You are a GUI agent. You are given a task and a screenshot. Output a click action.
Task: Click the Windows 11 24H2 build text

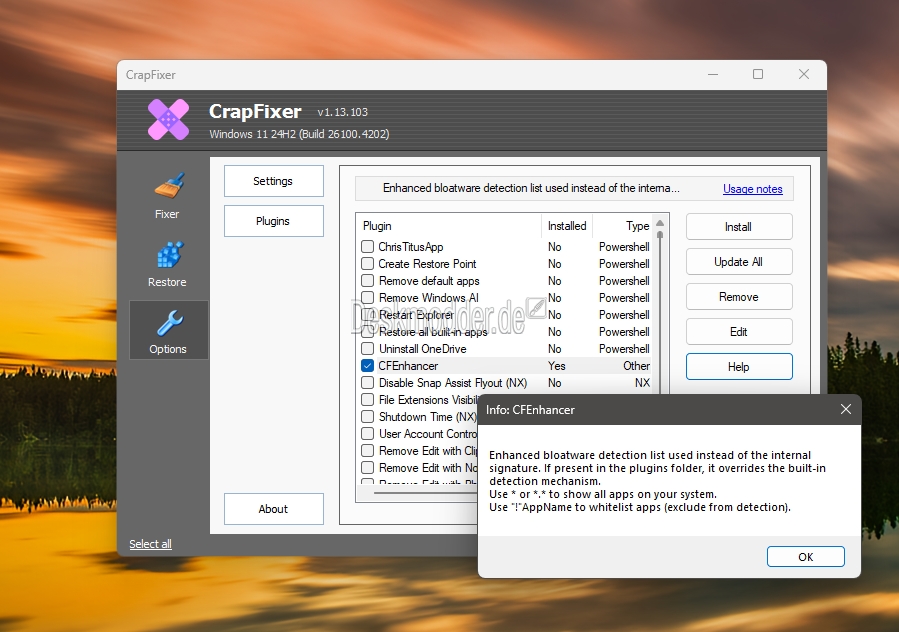click(299, 134)
